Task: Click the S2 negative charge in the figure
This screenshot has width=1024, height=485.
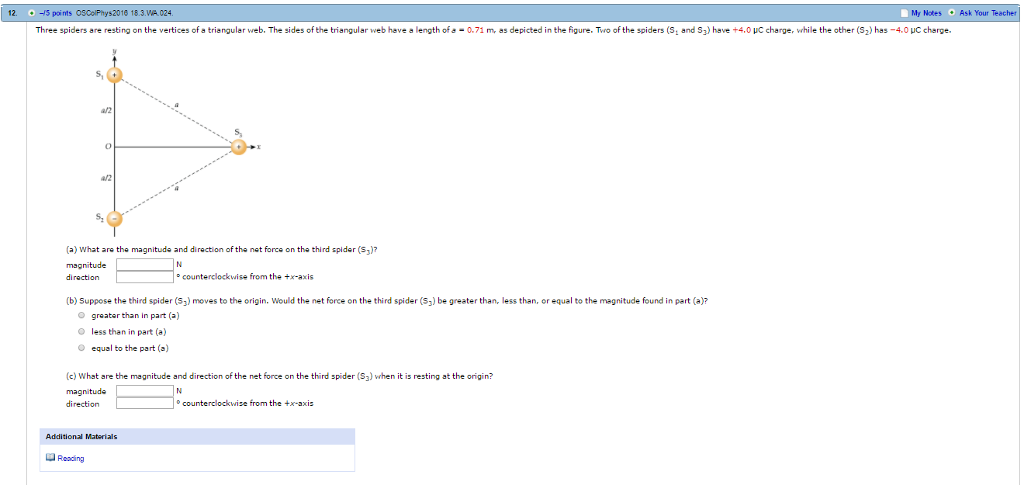Action: click(x=114, y=218)
